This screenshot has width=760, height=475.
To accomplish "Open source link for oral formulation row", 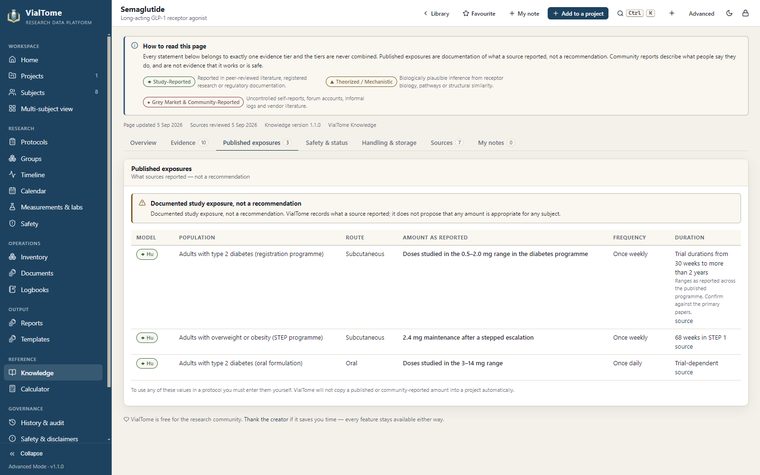I will [x=683, y=372].
